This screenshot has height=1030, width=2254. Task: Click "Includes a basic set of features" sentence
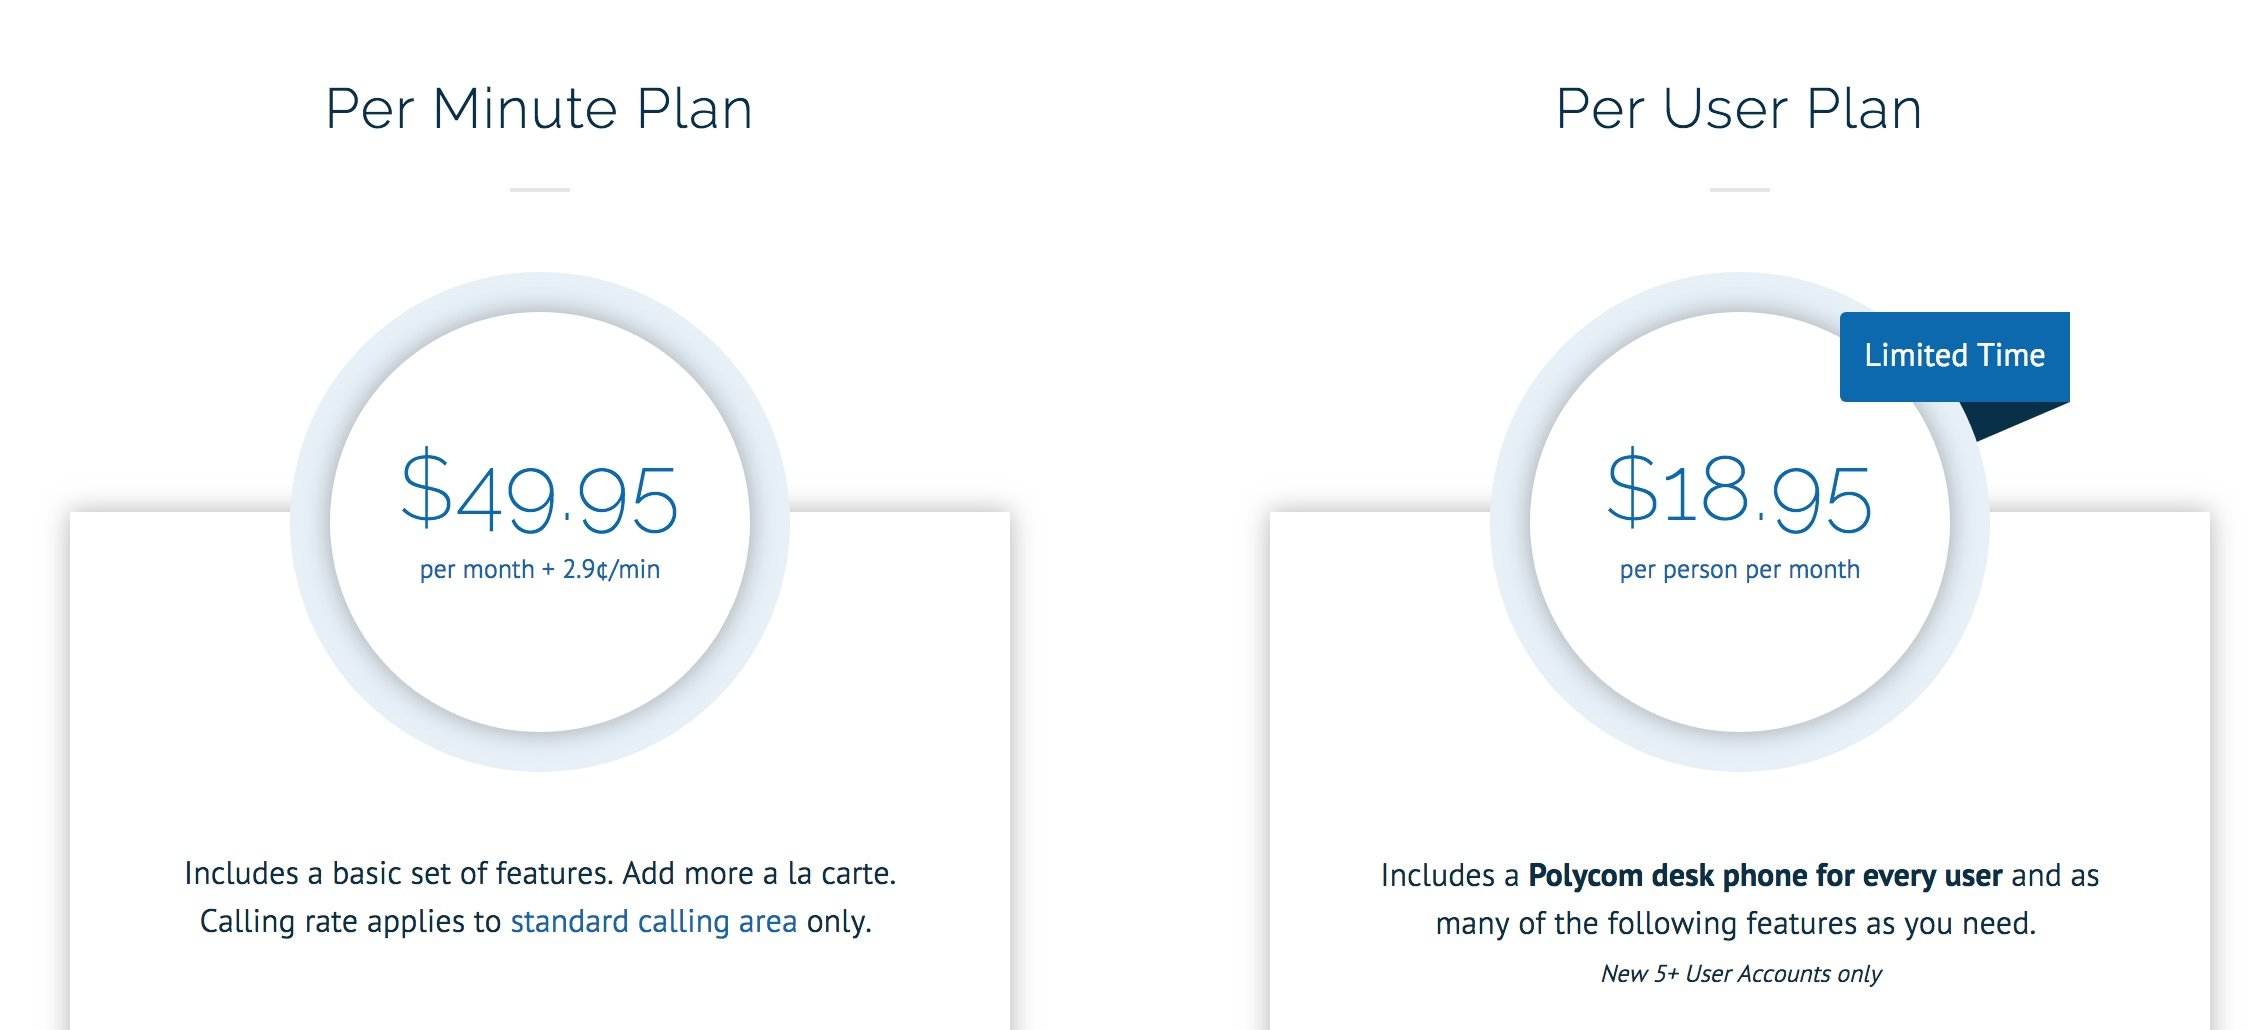tap(398, 874)
